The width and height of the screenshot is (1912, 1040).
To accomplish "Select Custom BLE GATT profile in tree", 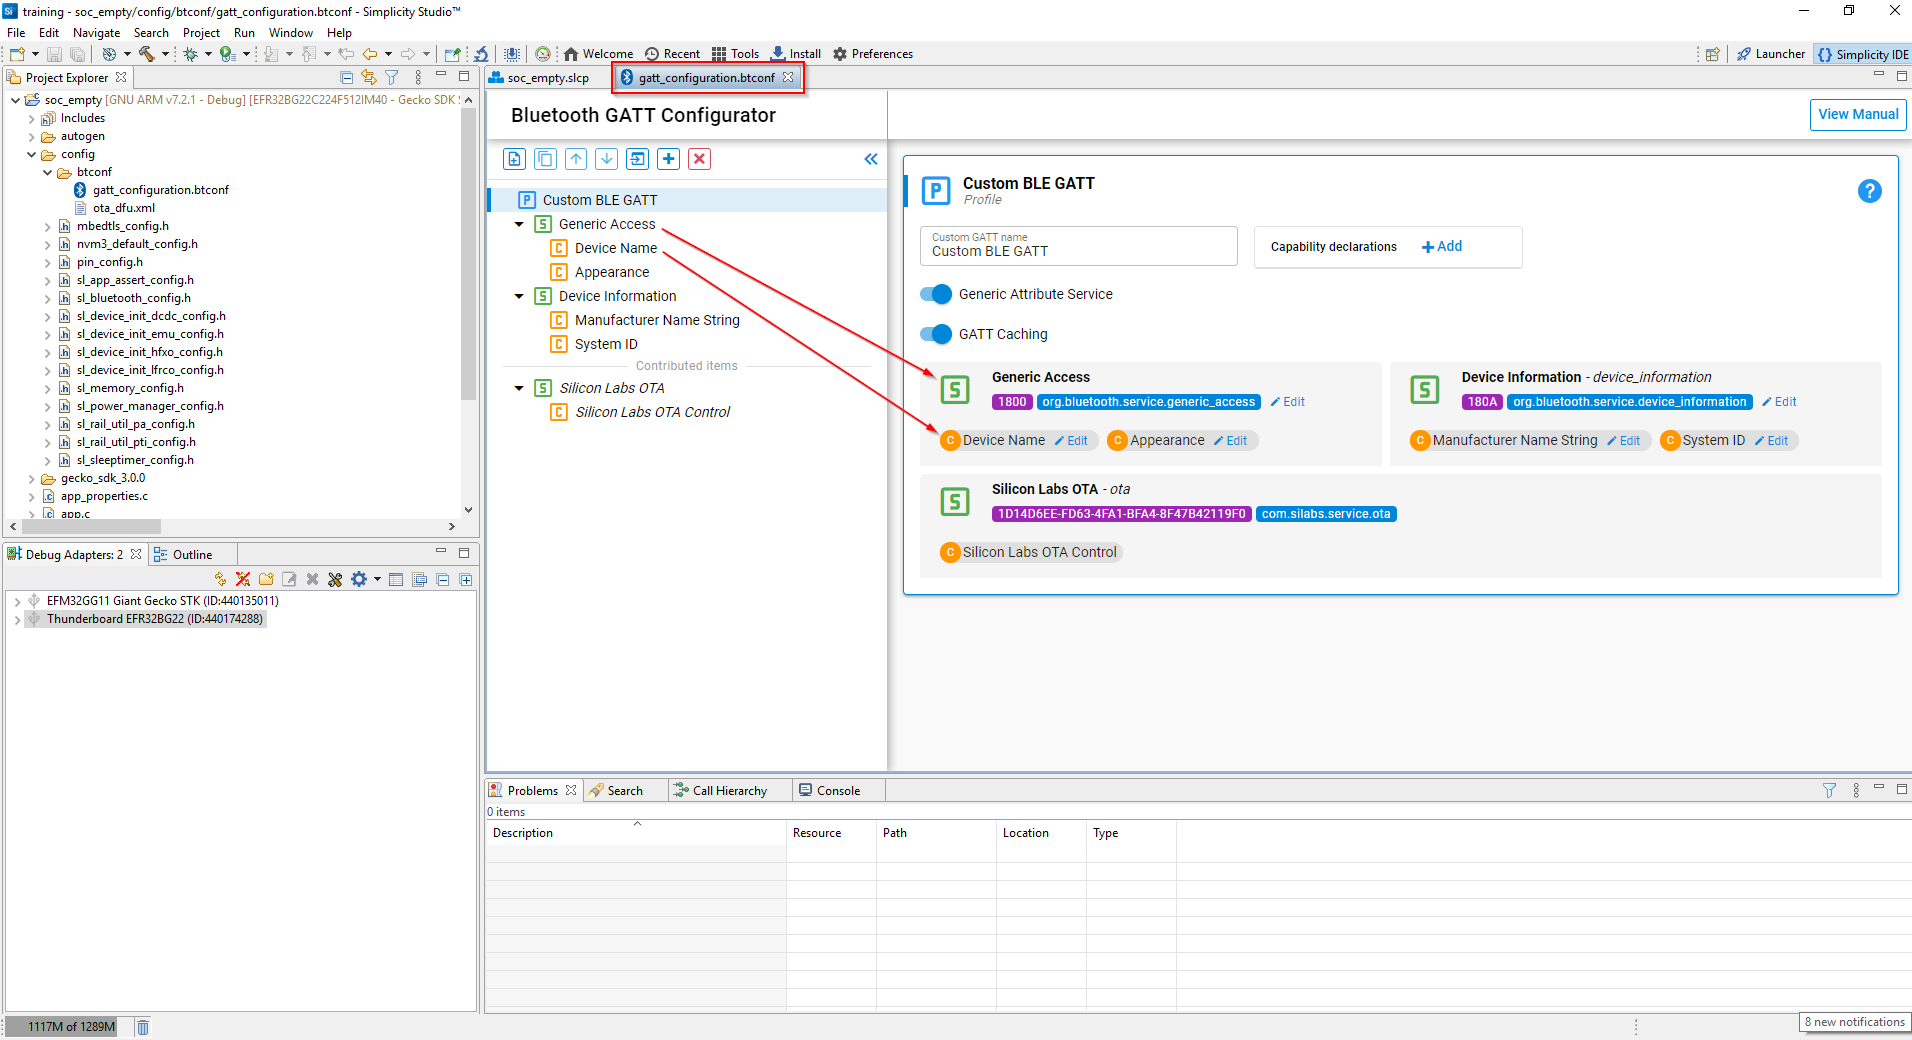I will coord(599,200).
